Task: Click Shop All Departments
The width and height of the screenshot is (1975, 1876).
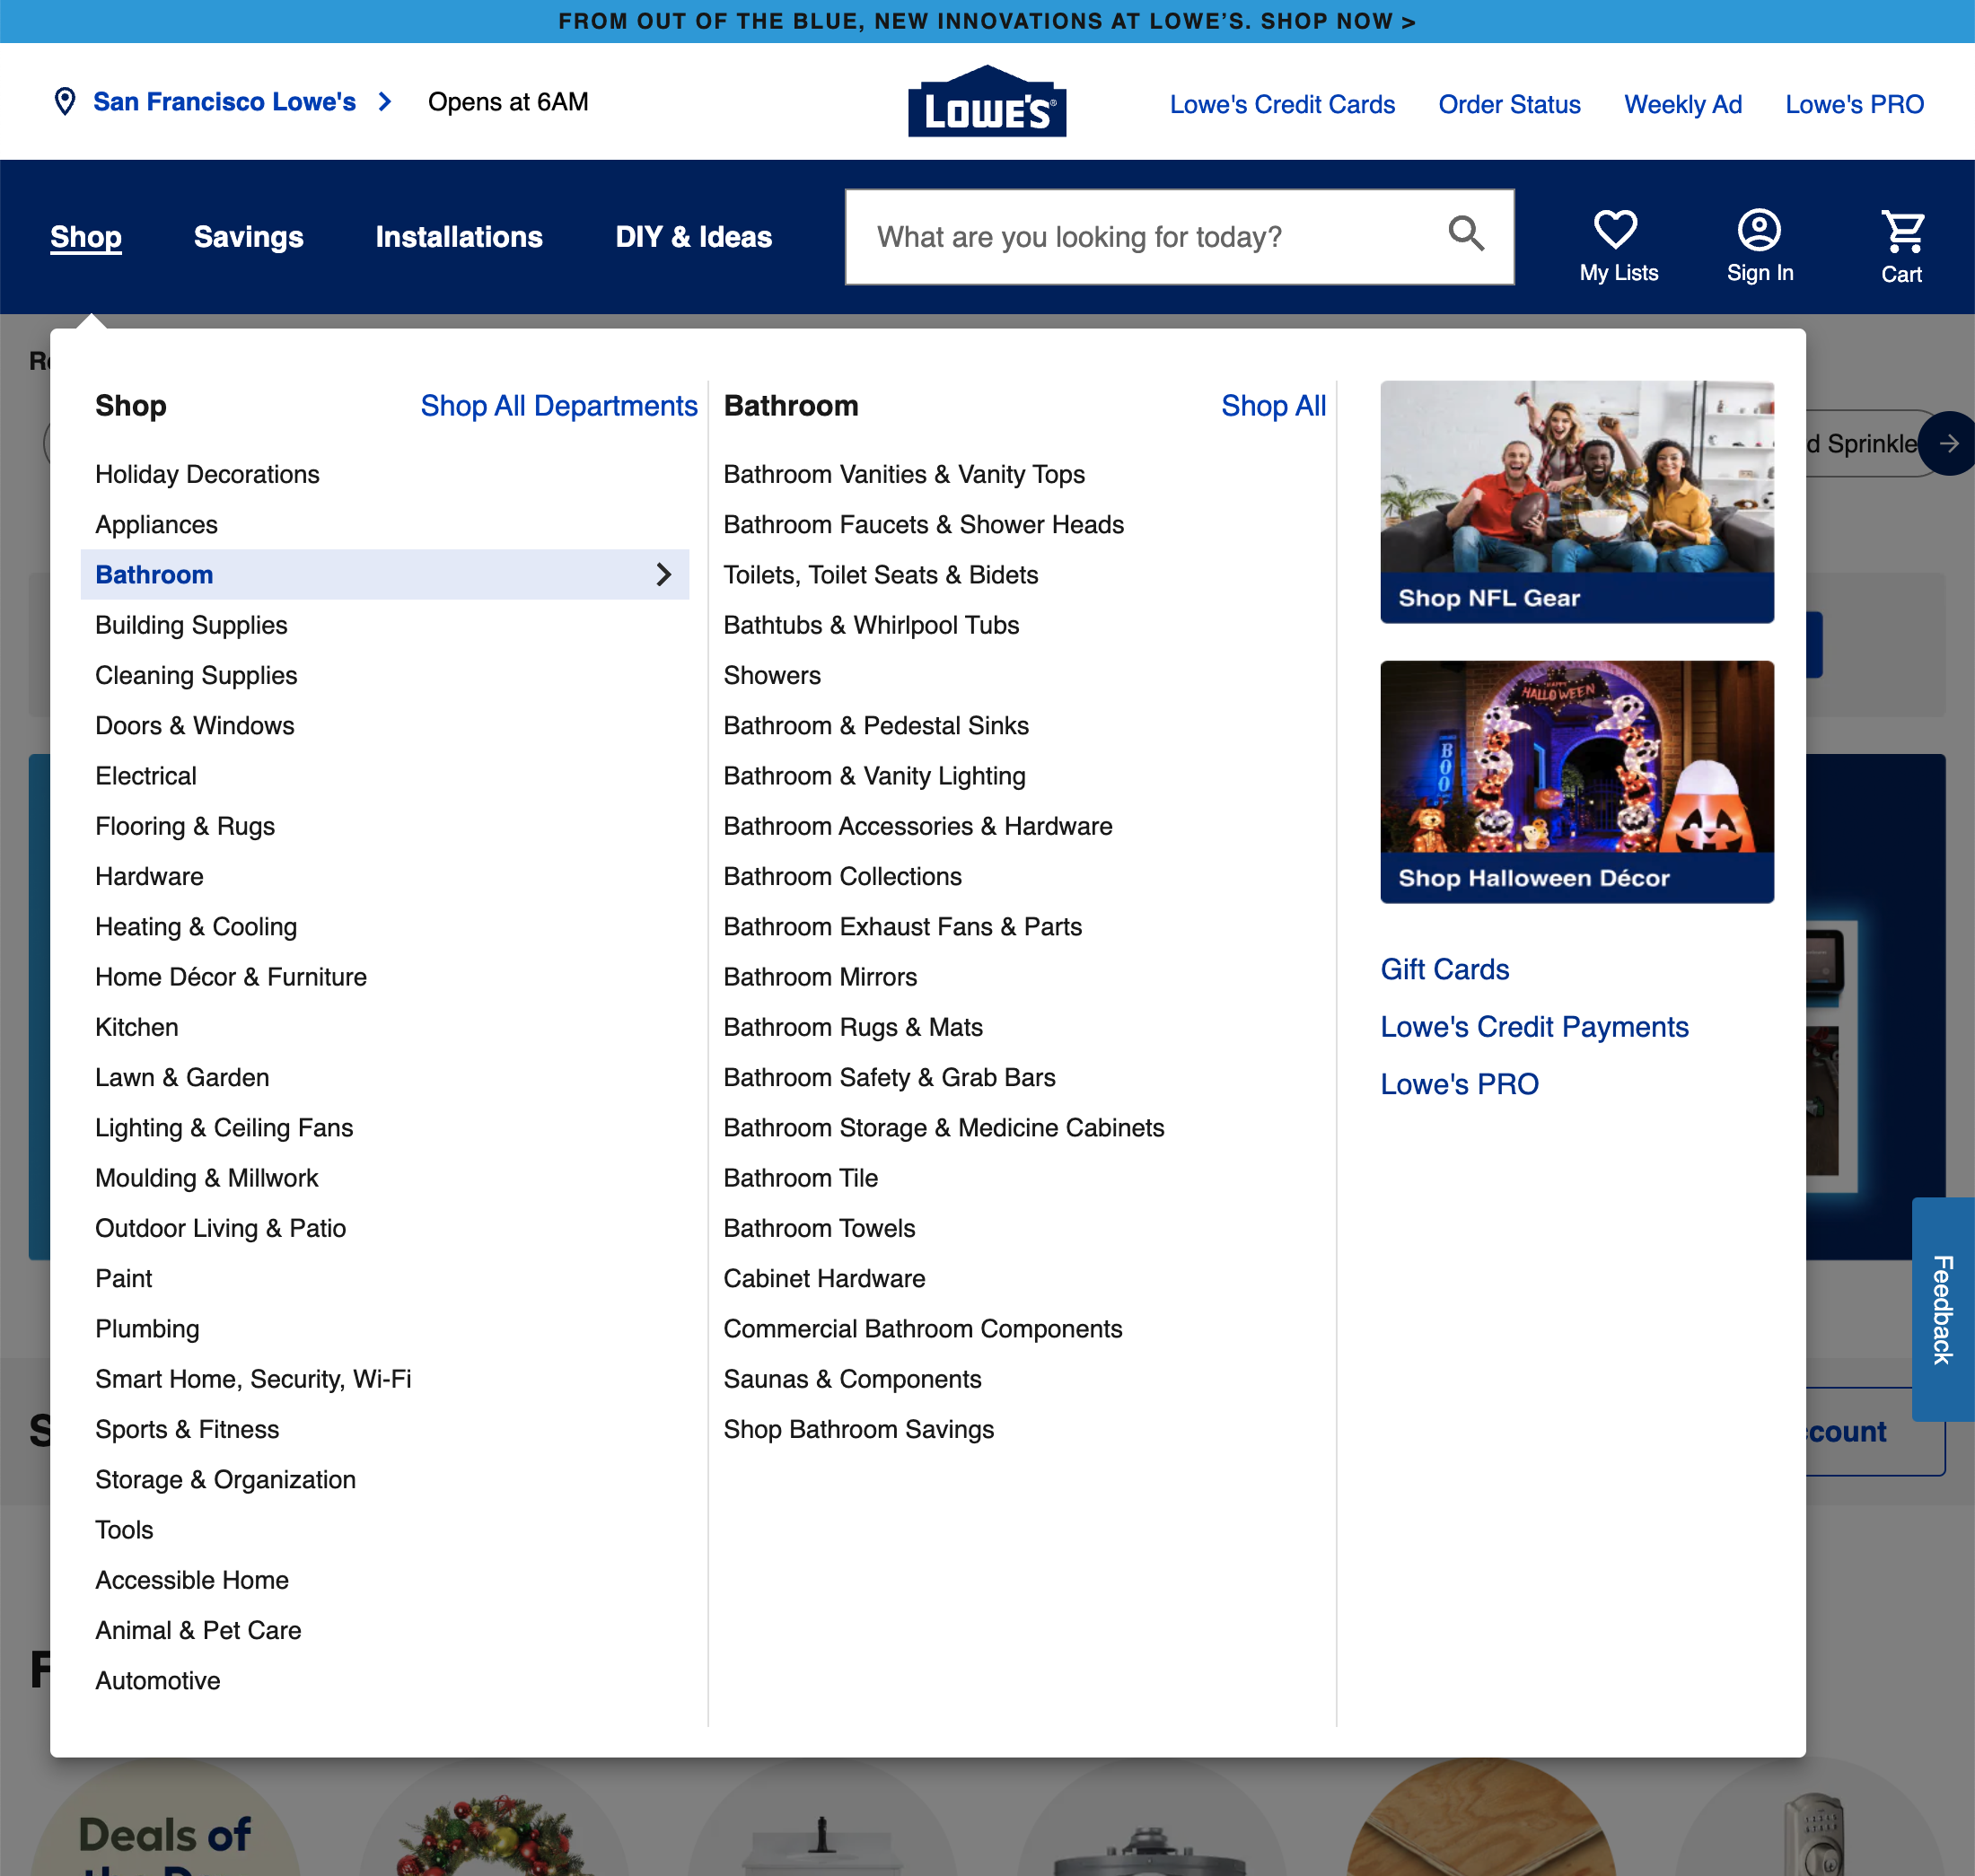Action: pos(559,406)
